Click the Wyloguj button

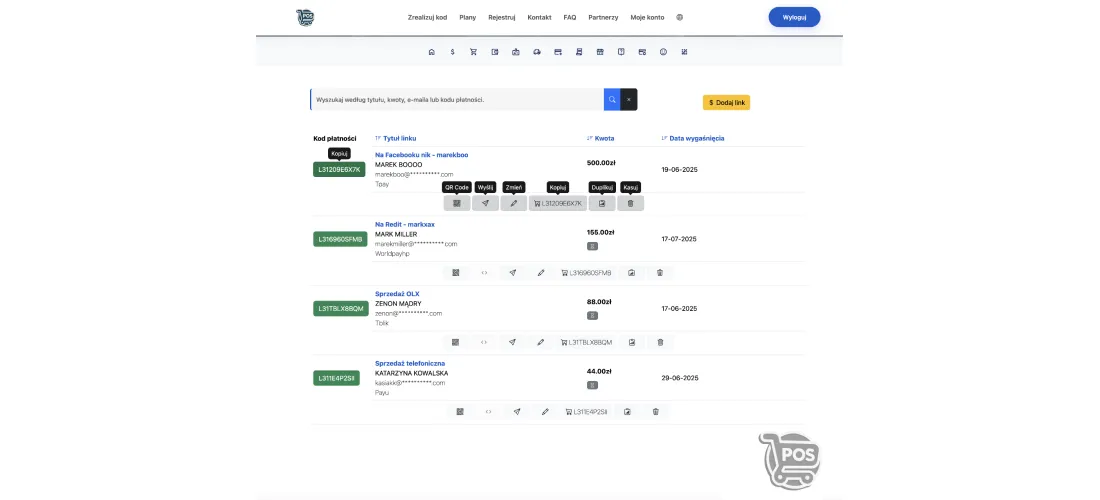click(794, 17)
